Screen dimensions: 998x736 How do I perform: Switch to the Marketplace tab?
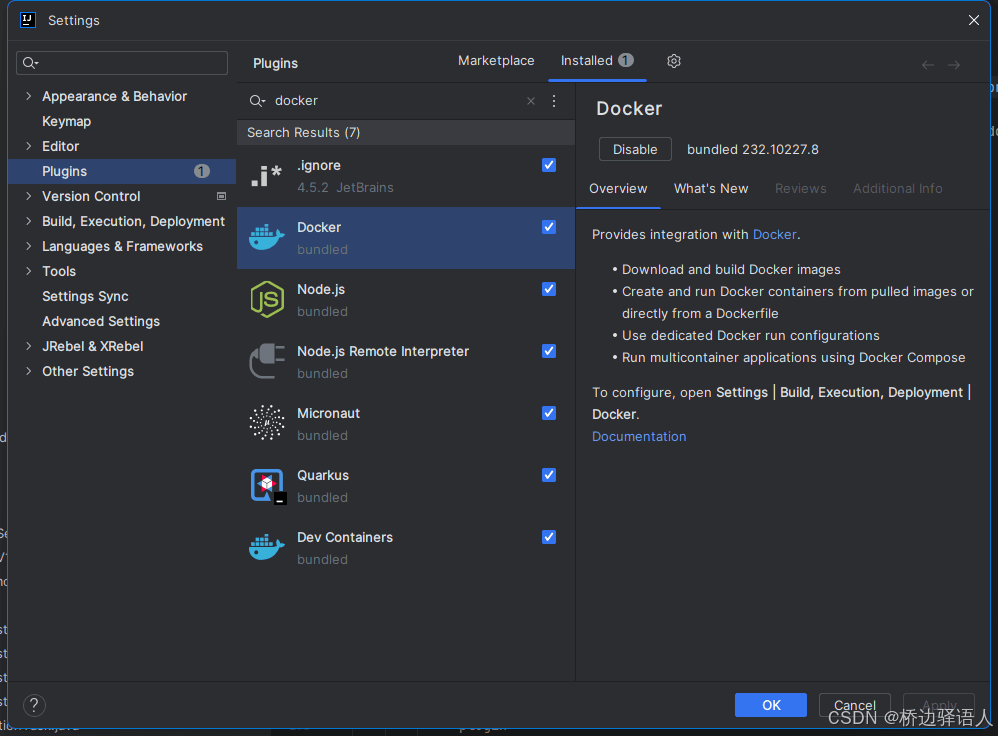[x=496, y=61]
